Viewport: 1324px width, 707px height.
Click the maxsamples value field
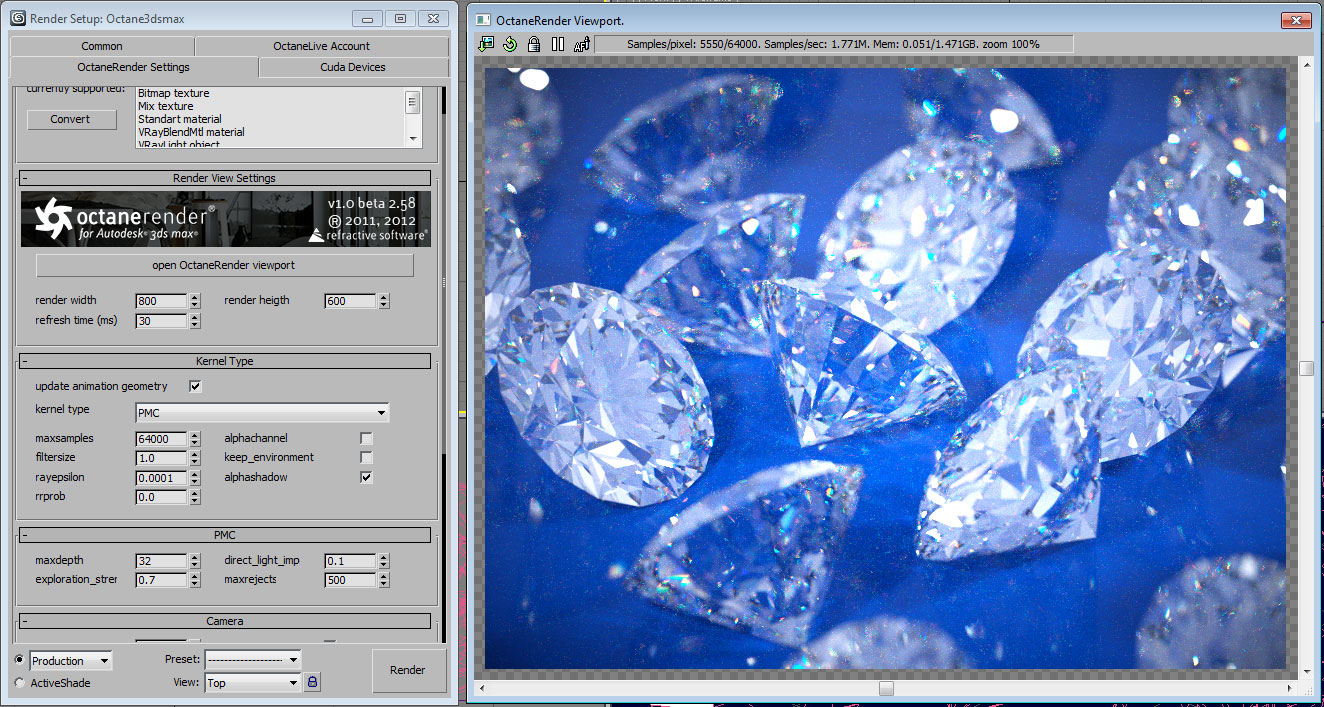161,439
